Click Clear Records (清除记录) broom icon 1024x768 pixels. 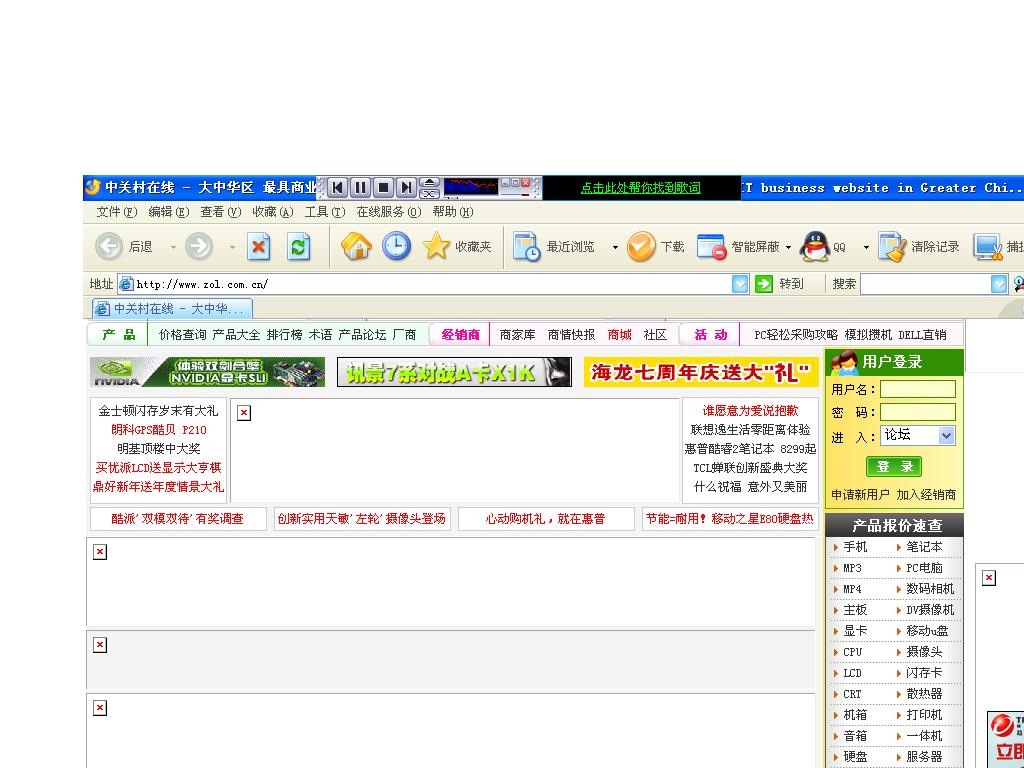tap(891, 246)
